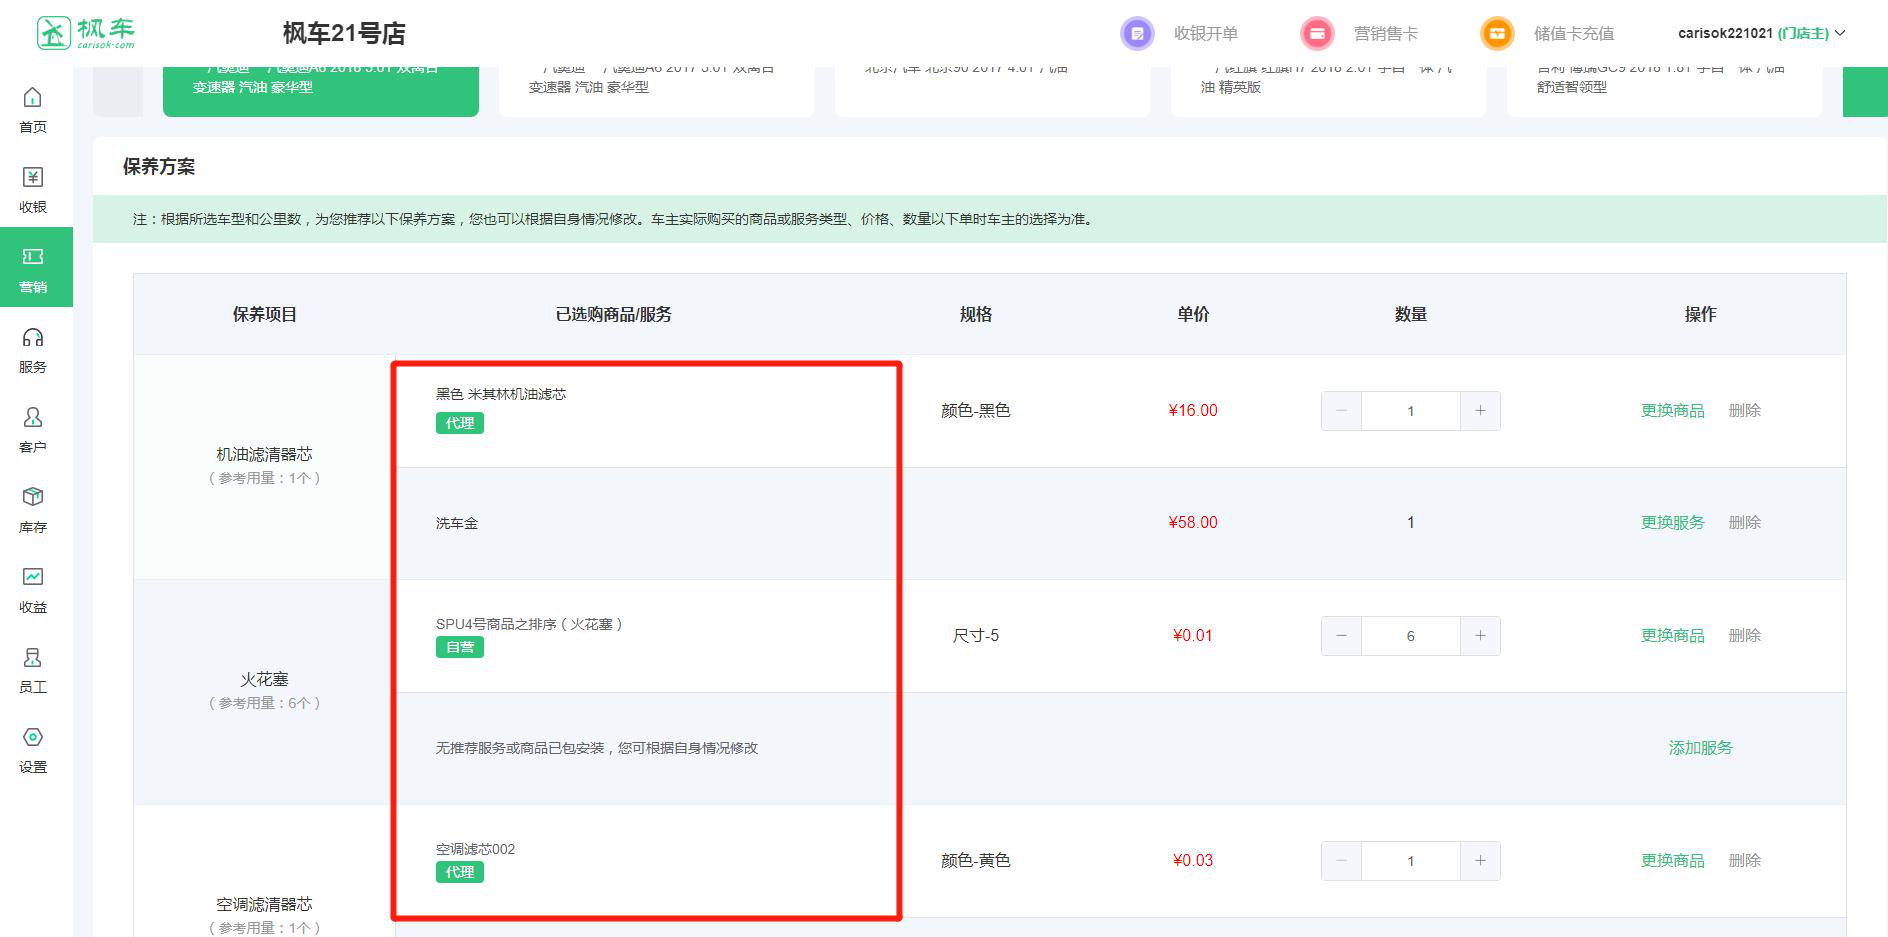Screen dimensions: 1888x937
Task: Click the 收银开单 purple icon
Action: pyautogui.click(x=1137, y=33)
